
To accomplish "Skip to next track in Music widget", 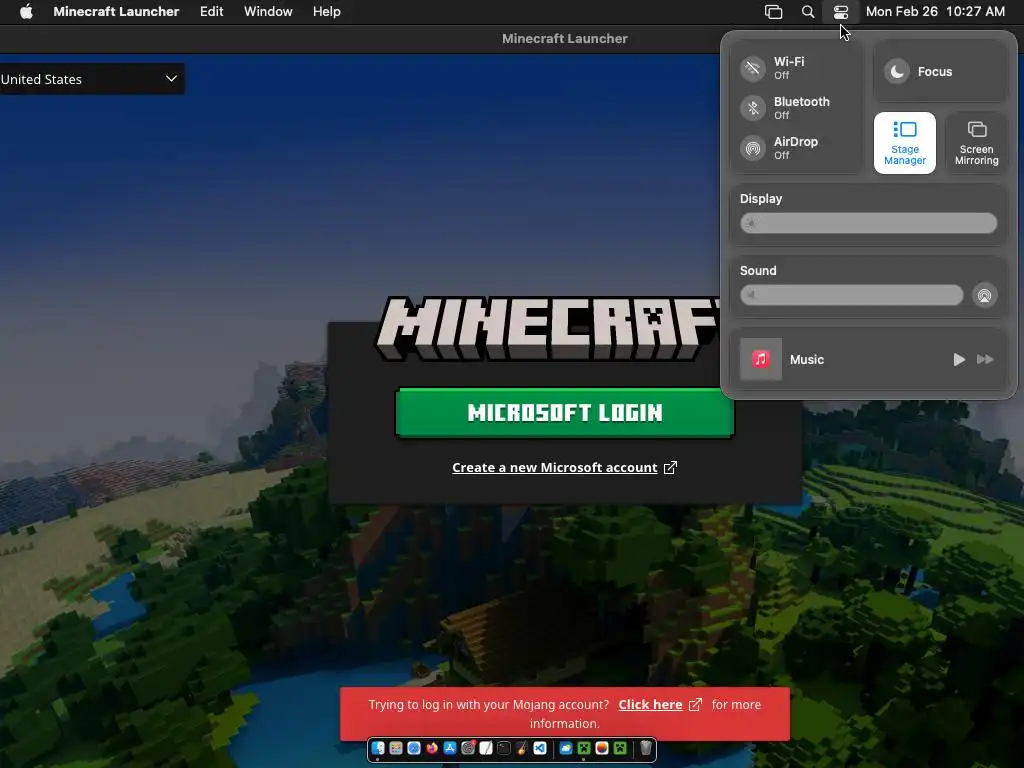I will pos(985,359).
